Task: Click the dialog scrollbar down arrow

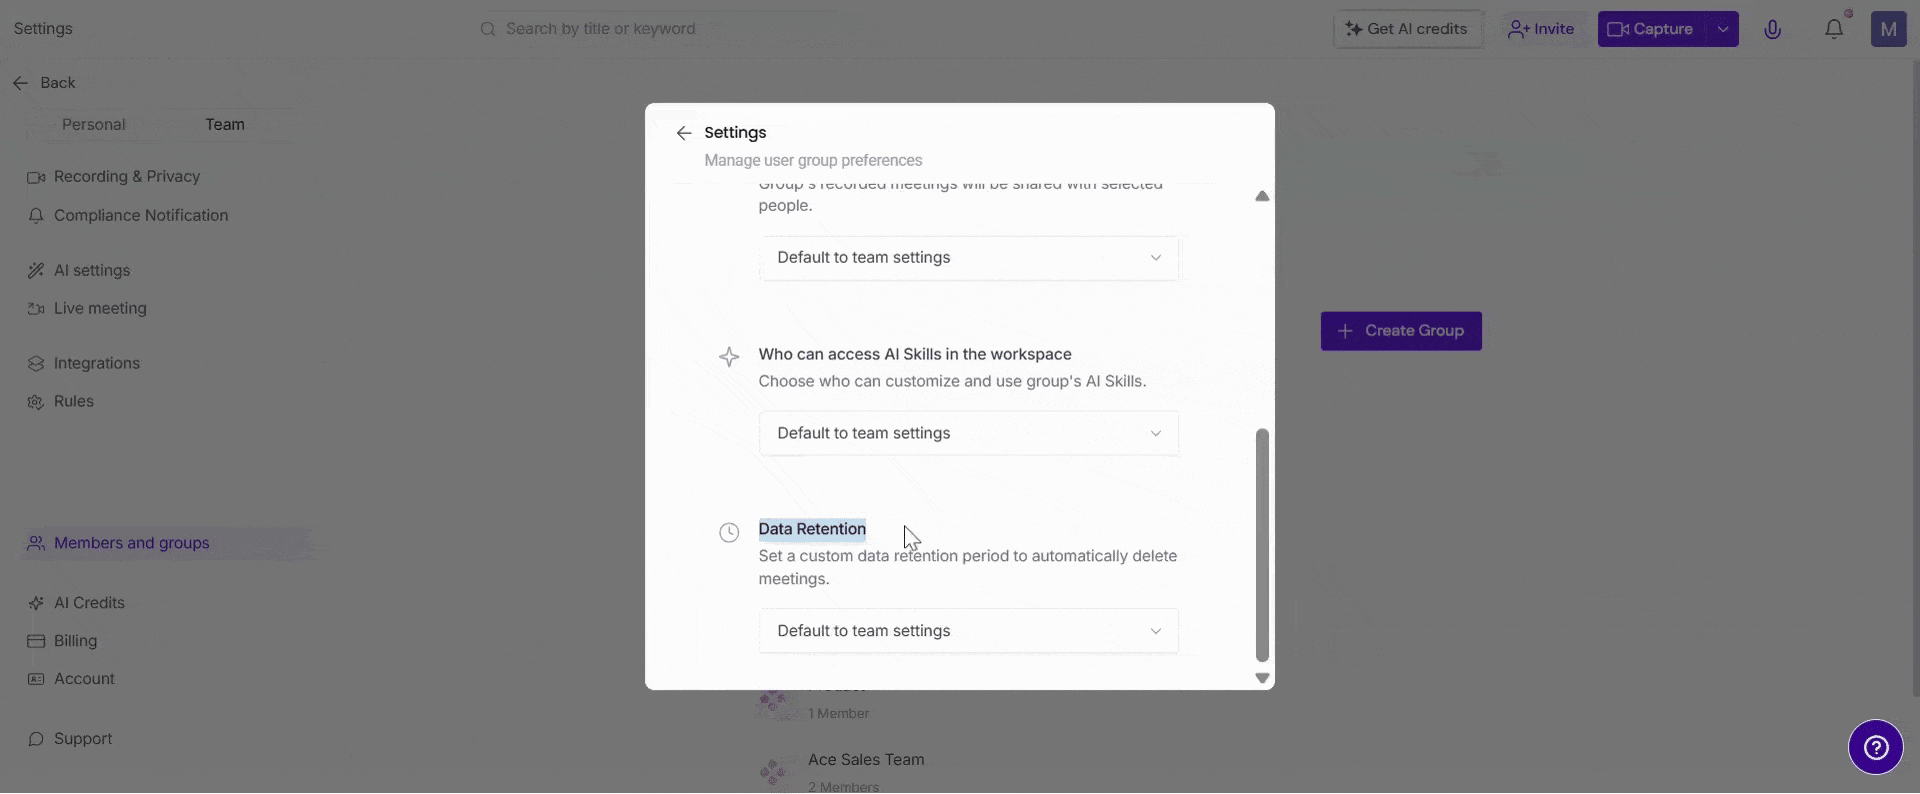Action: point(1262,678)
